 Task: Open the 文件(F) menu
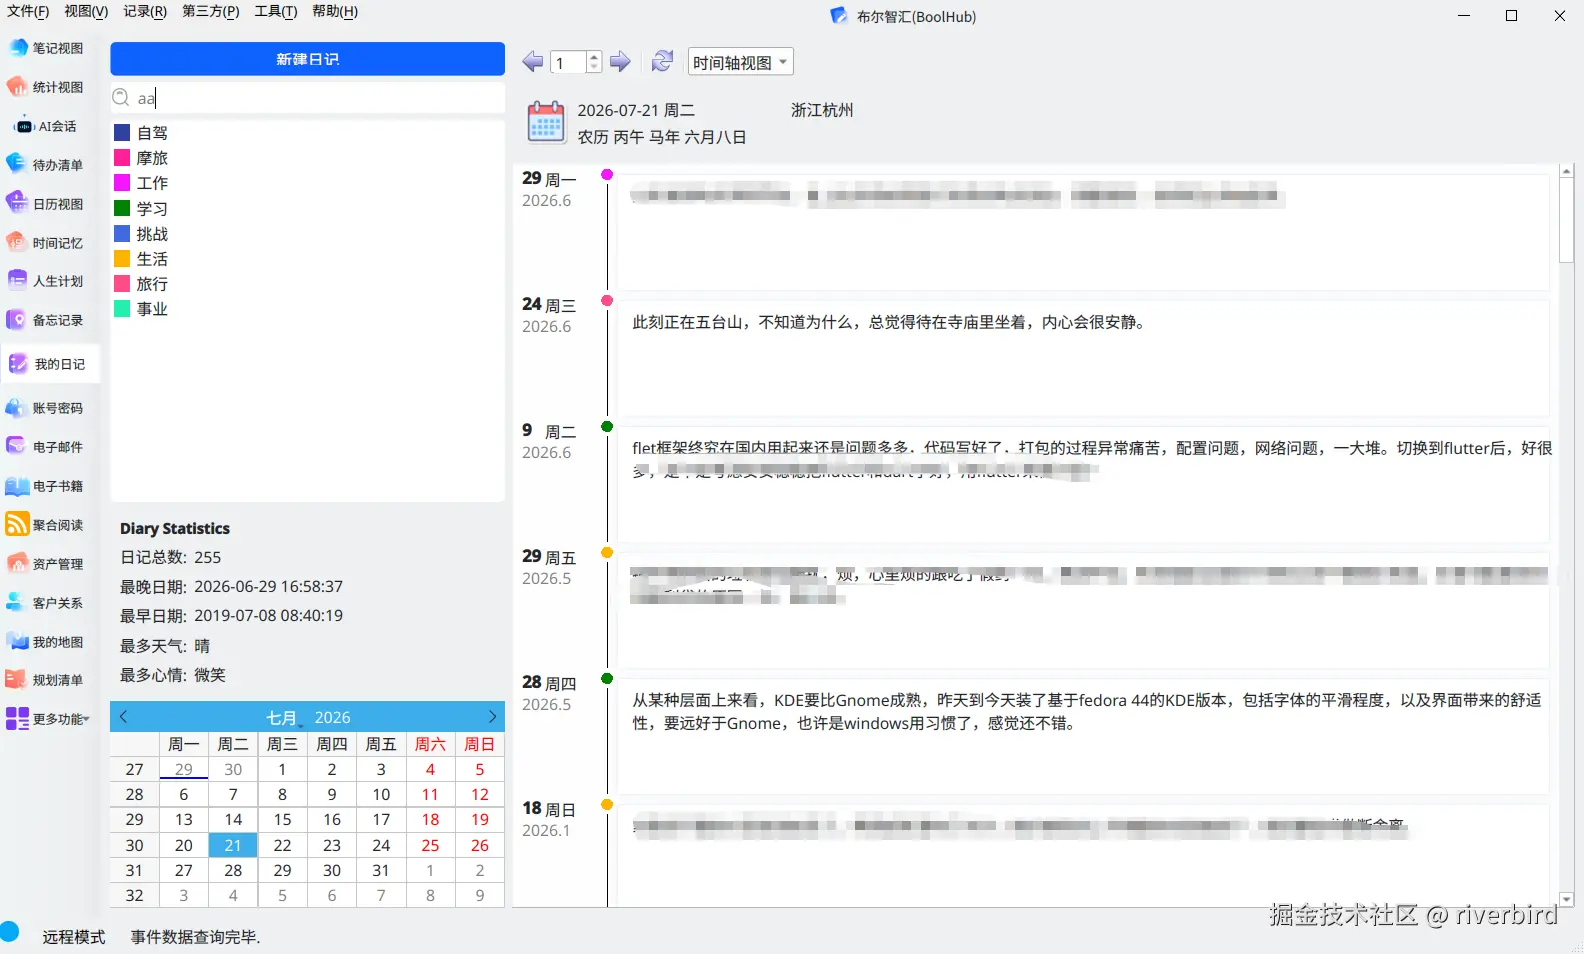[28, 11]
